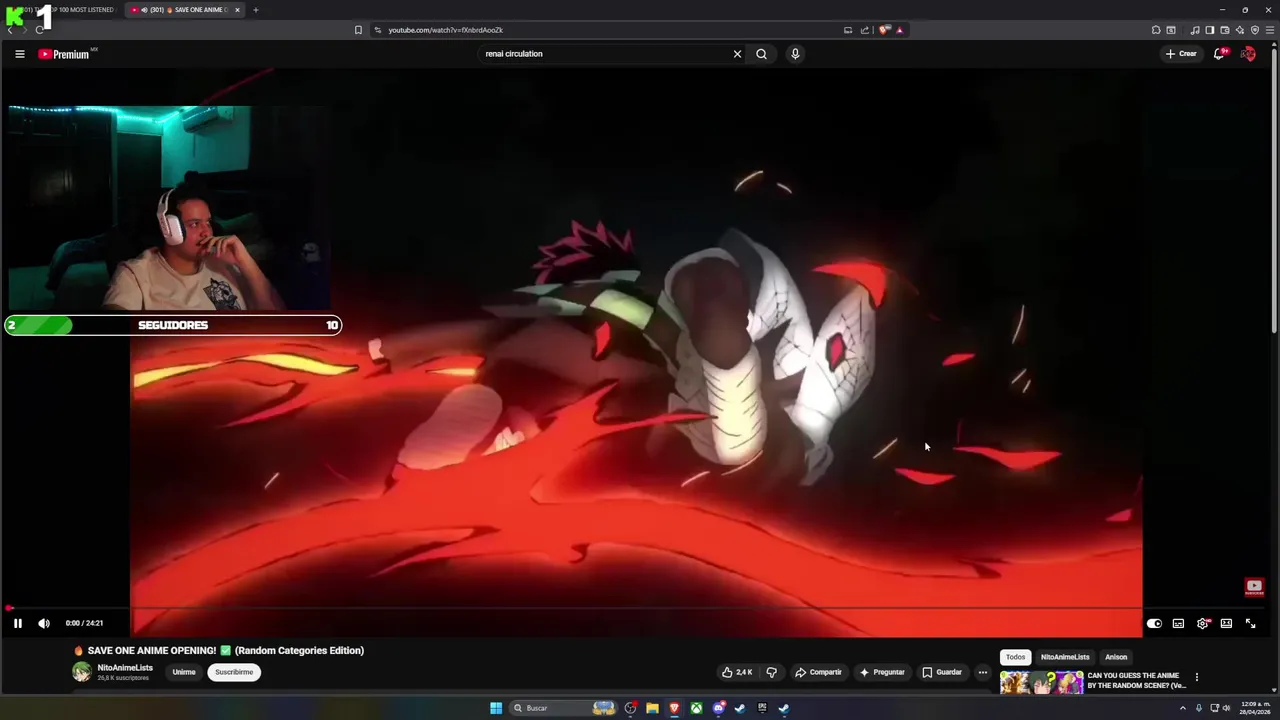Screen dimensions: 1280x720
Task: Clear the search box text
Action: click(737, 54)
